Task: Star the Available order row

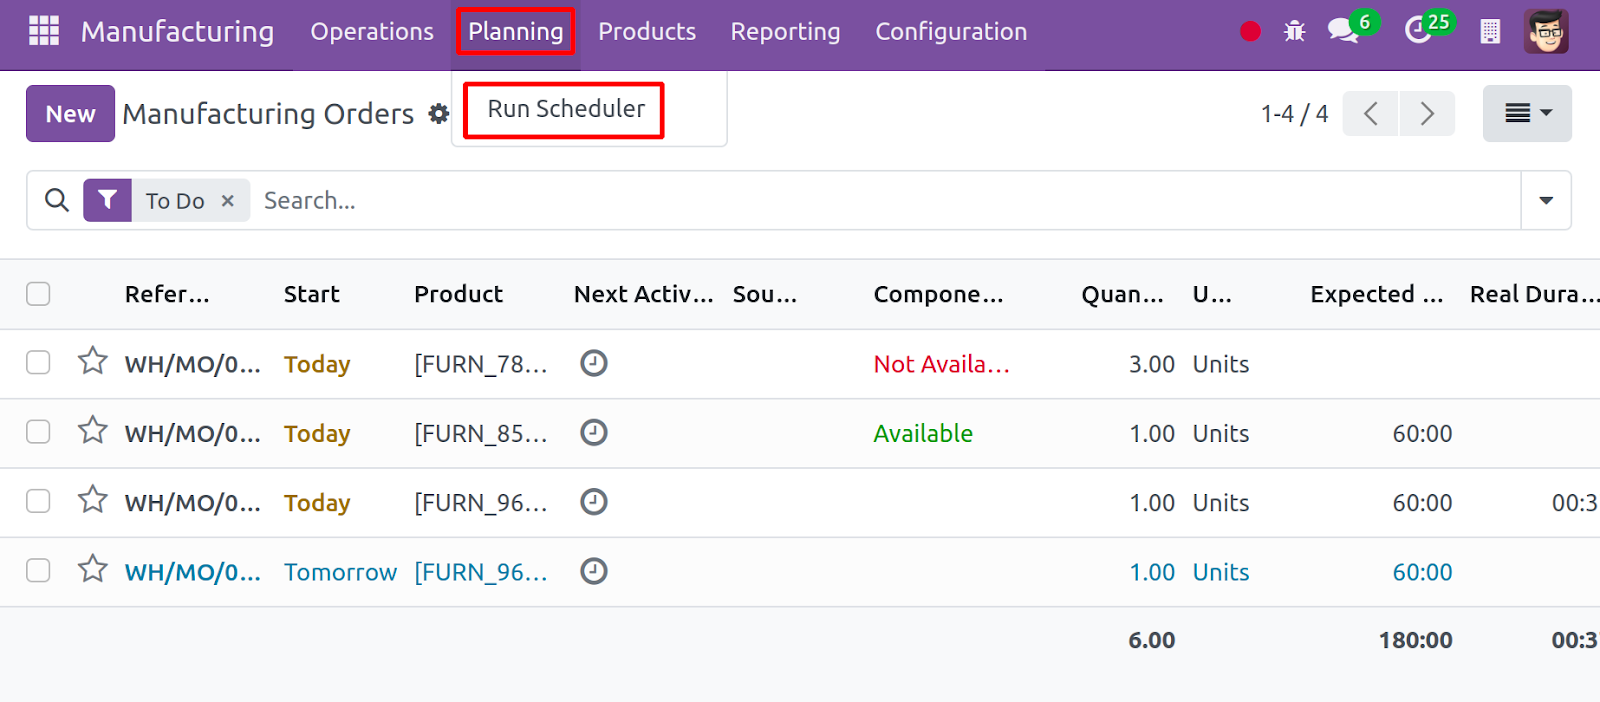Action: click(93, 430)
